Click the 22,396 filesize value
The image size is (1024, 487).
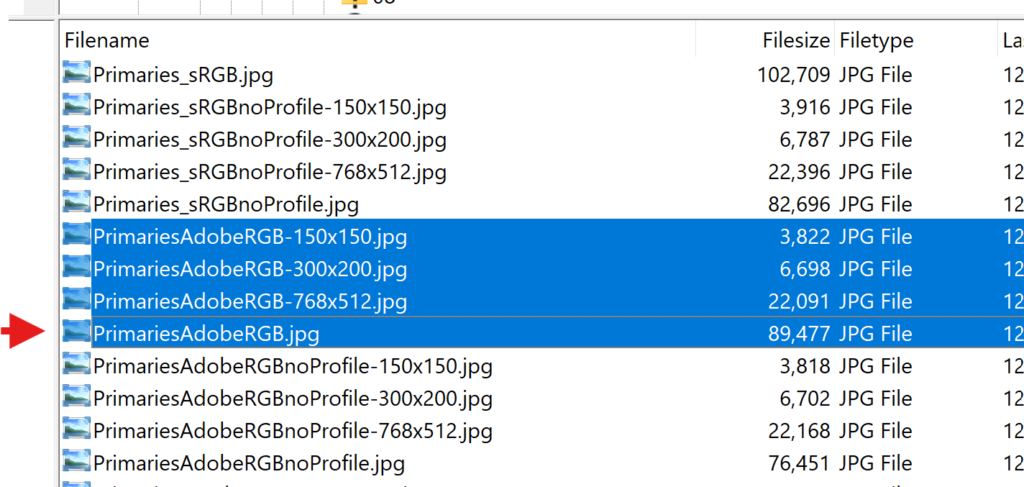coord(800,173)
